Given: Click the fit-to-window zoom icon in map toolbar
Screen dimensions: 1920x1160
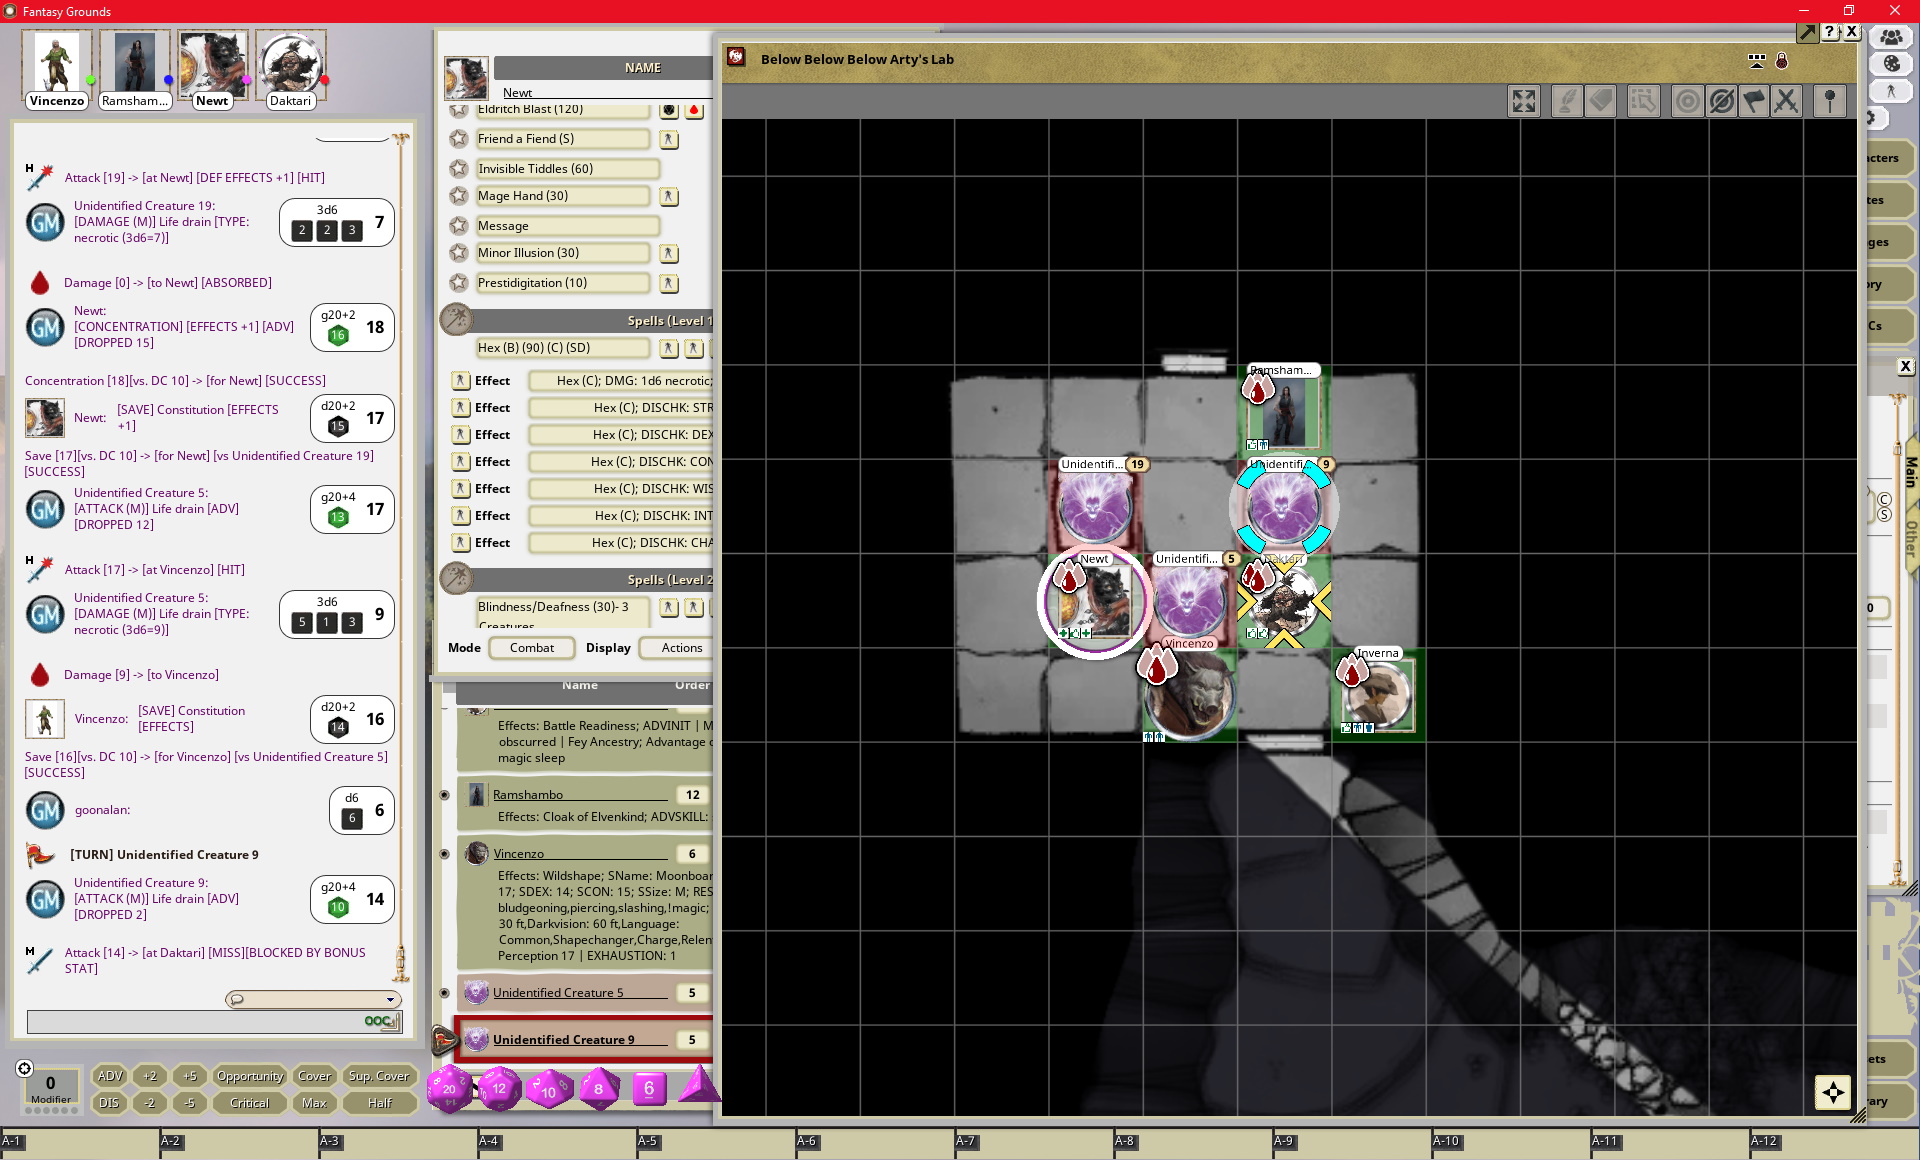Looking at the screenshot, I should (x=1523, y=101).
